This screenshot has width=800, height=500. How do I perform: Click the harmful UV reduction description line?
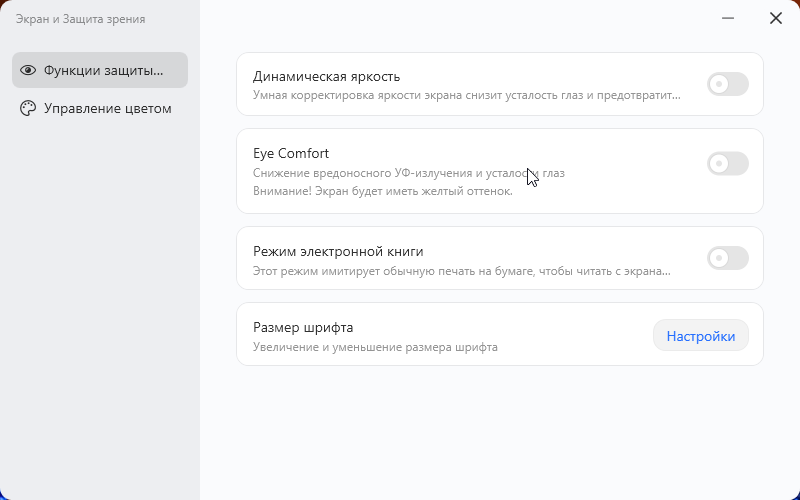(x=408, y=173)
